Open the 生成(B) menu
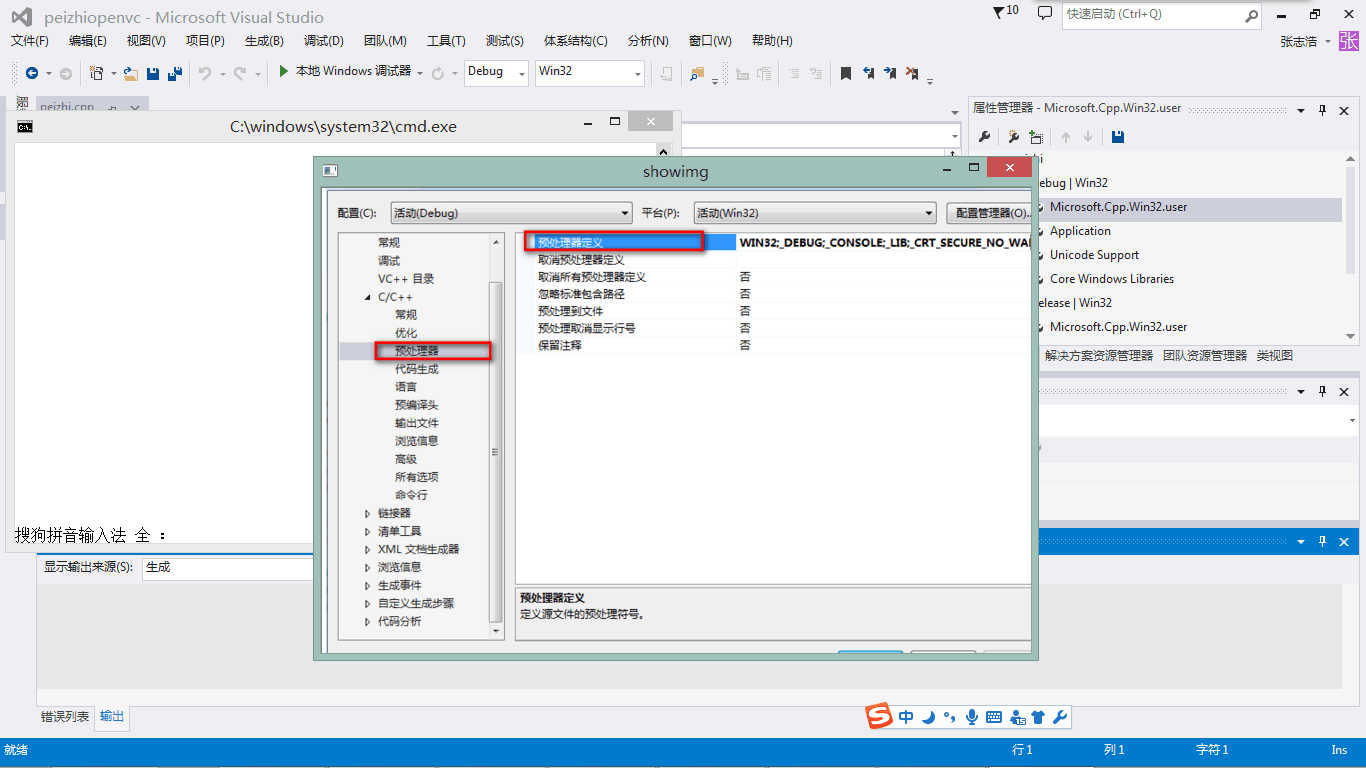 (264, 41)
